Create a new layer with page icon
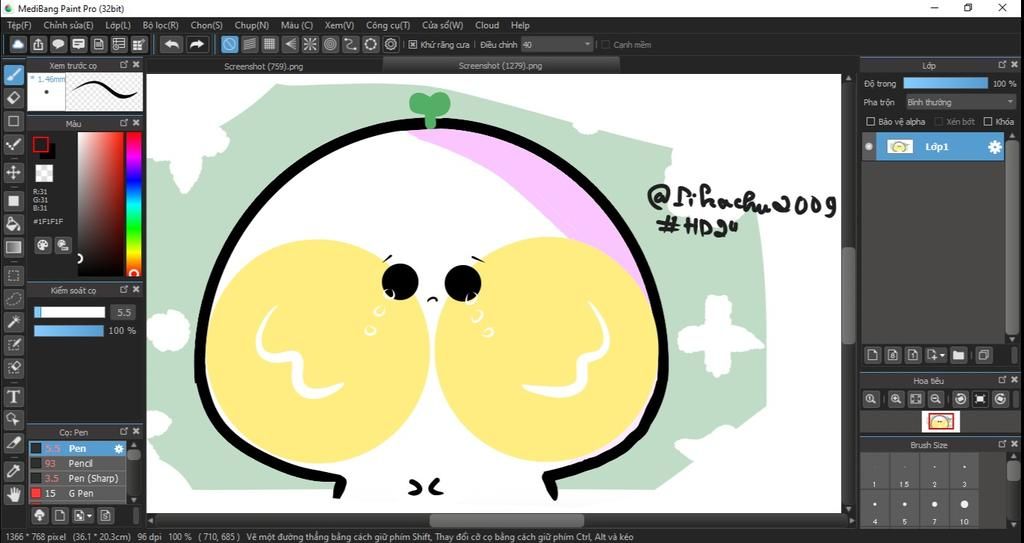Viewport: 1024px width, 543px height. 872,355
